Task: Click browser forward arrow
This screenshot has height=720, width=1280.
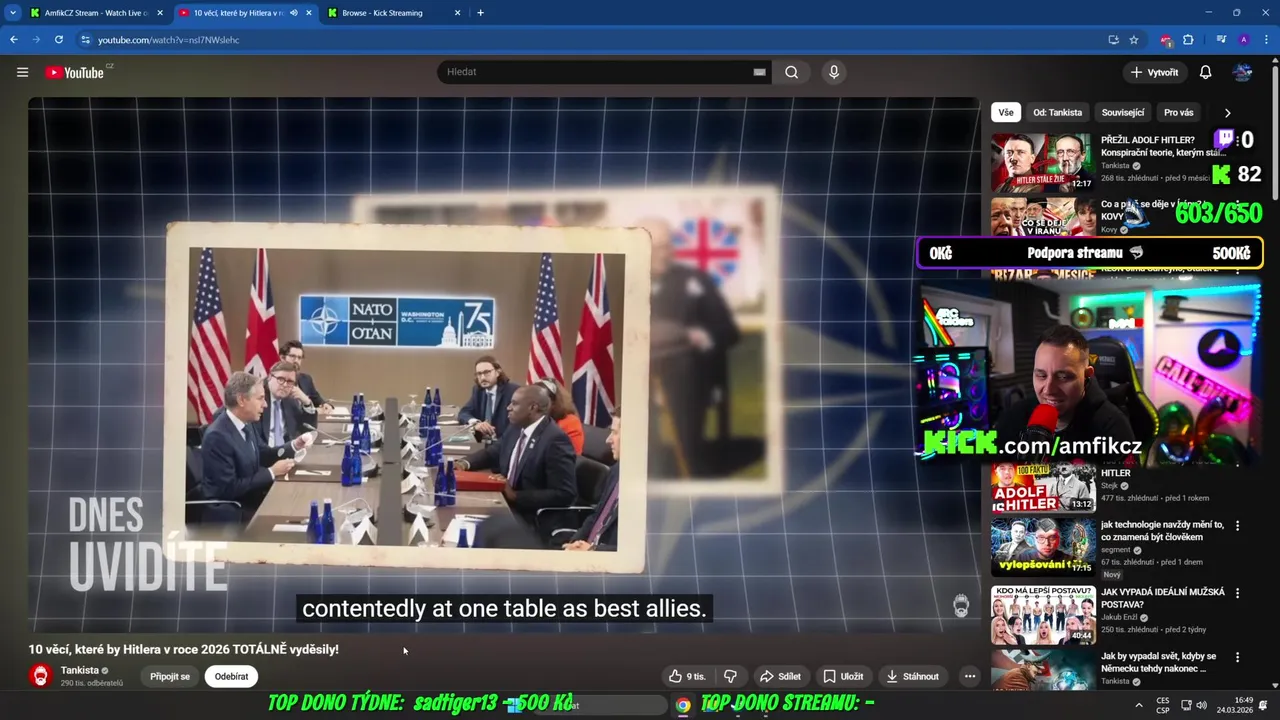Action: point(36,40)
